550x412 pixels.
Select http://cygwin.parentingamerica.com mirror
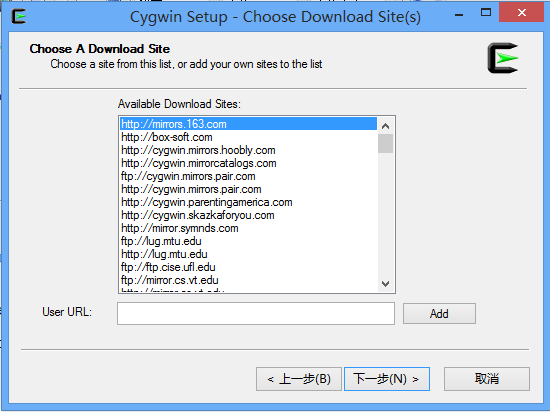click(248, 202)
